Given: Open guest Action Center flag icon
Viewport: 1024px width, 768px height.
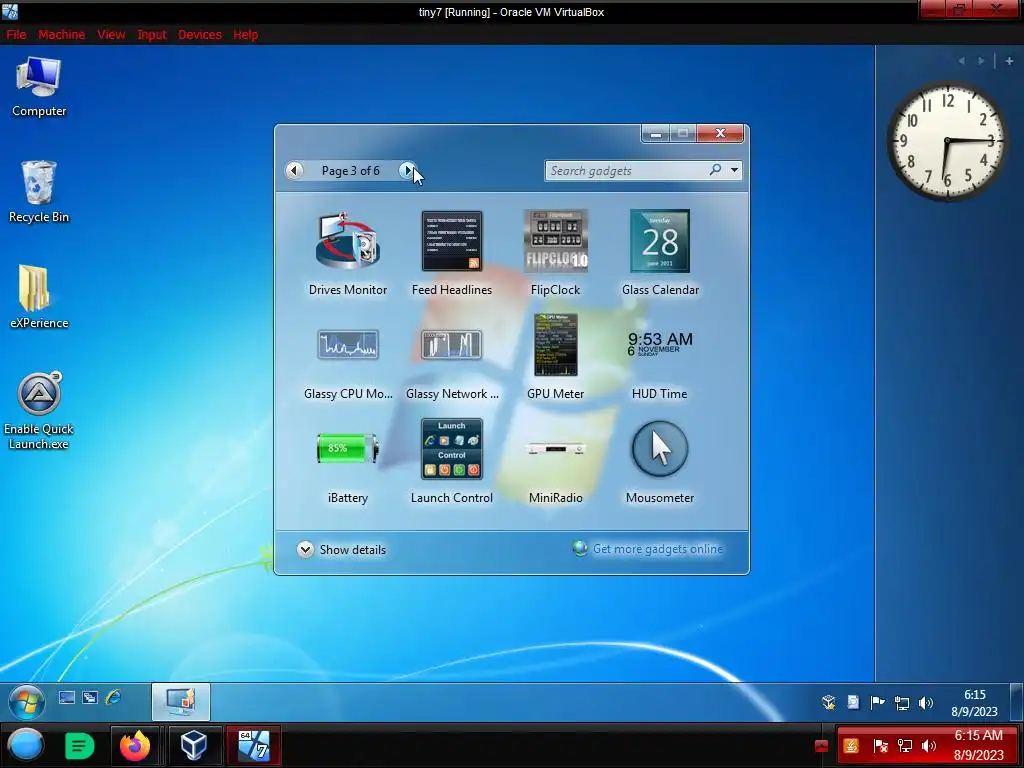Looking at the screenshot, I should click(x=877, y=703).
